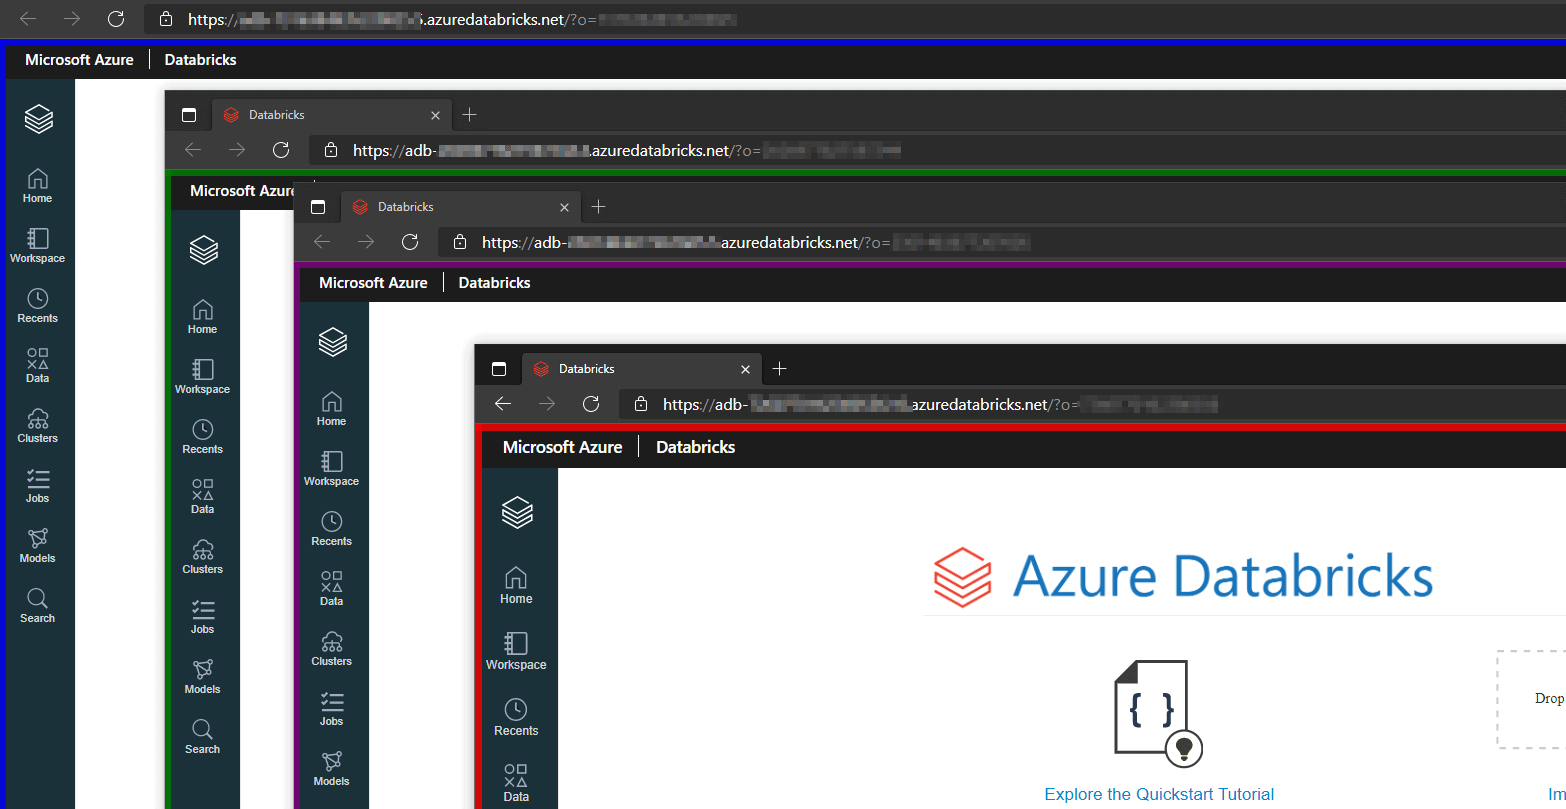Viewport: 1566px width, 809px height.
Task: Open Jobs in the purple-bordered window sidebar
Action: tap(331, 709)
